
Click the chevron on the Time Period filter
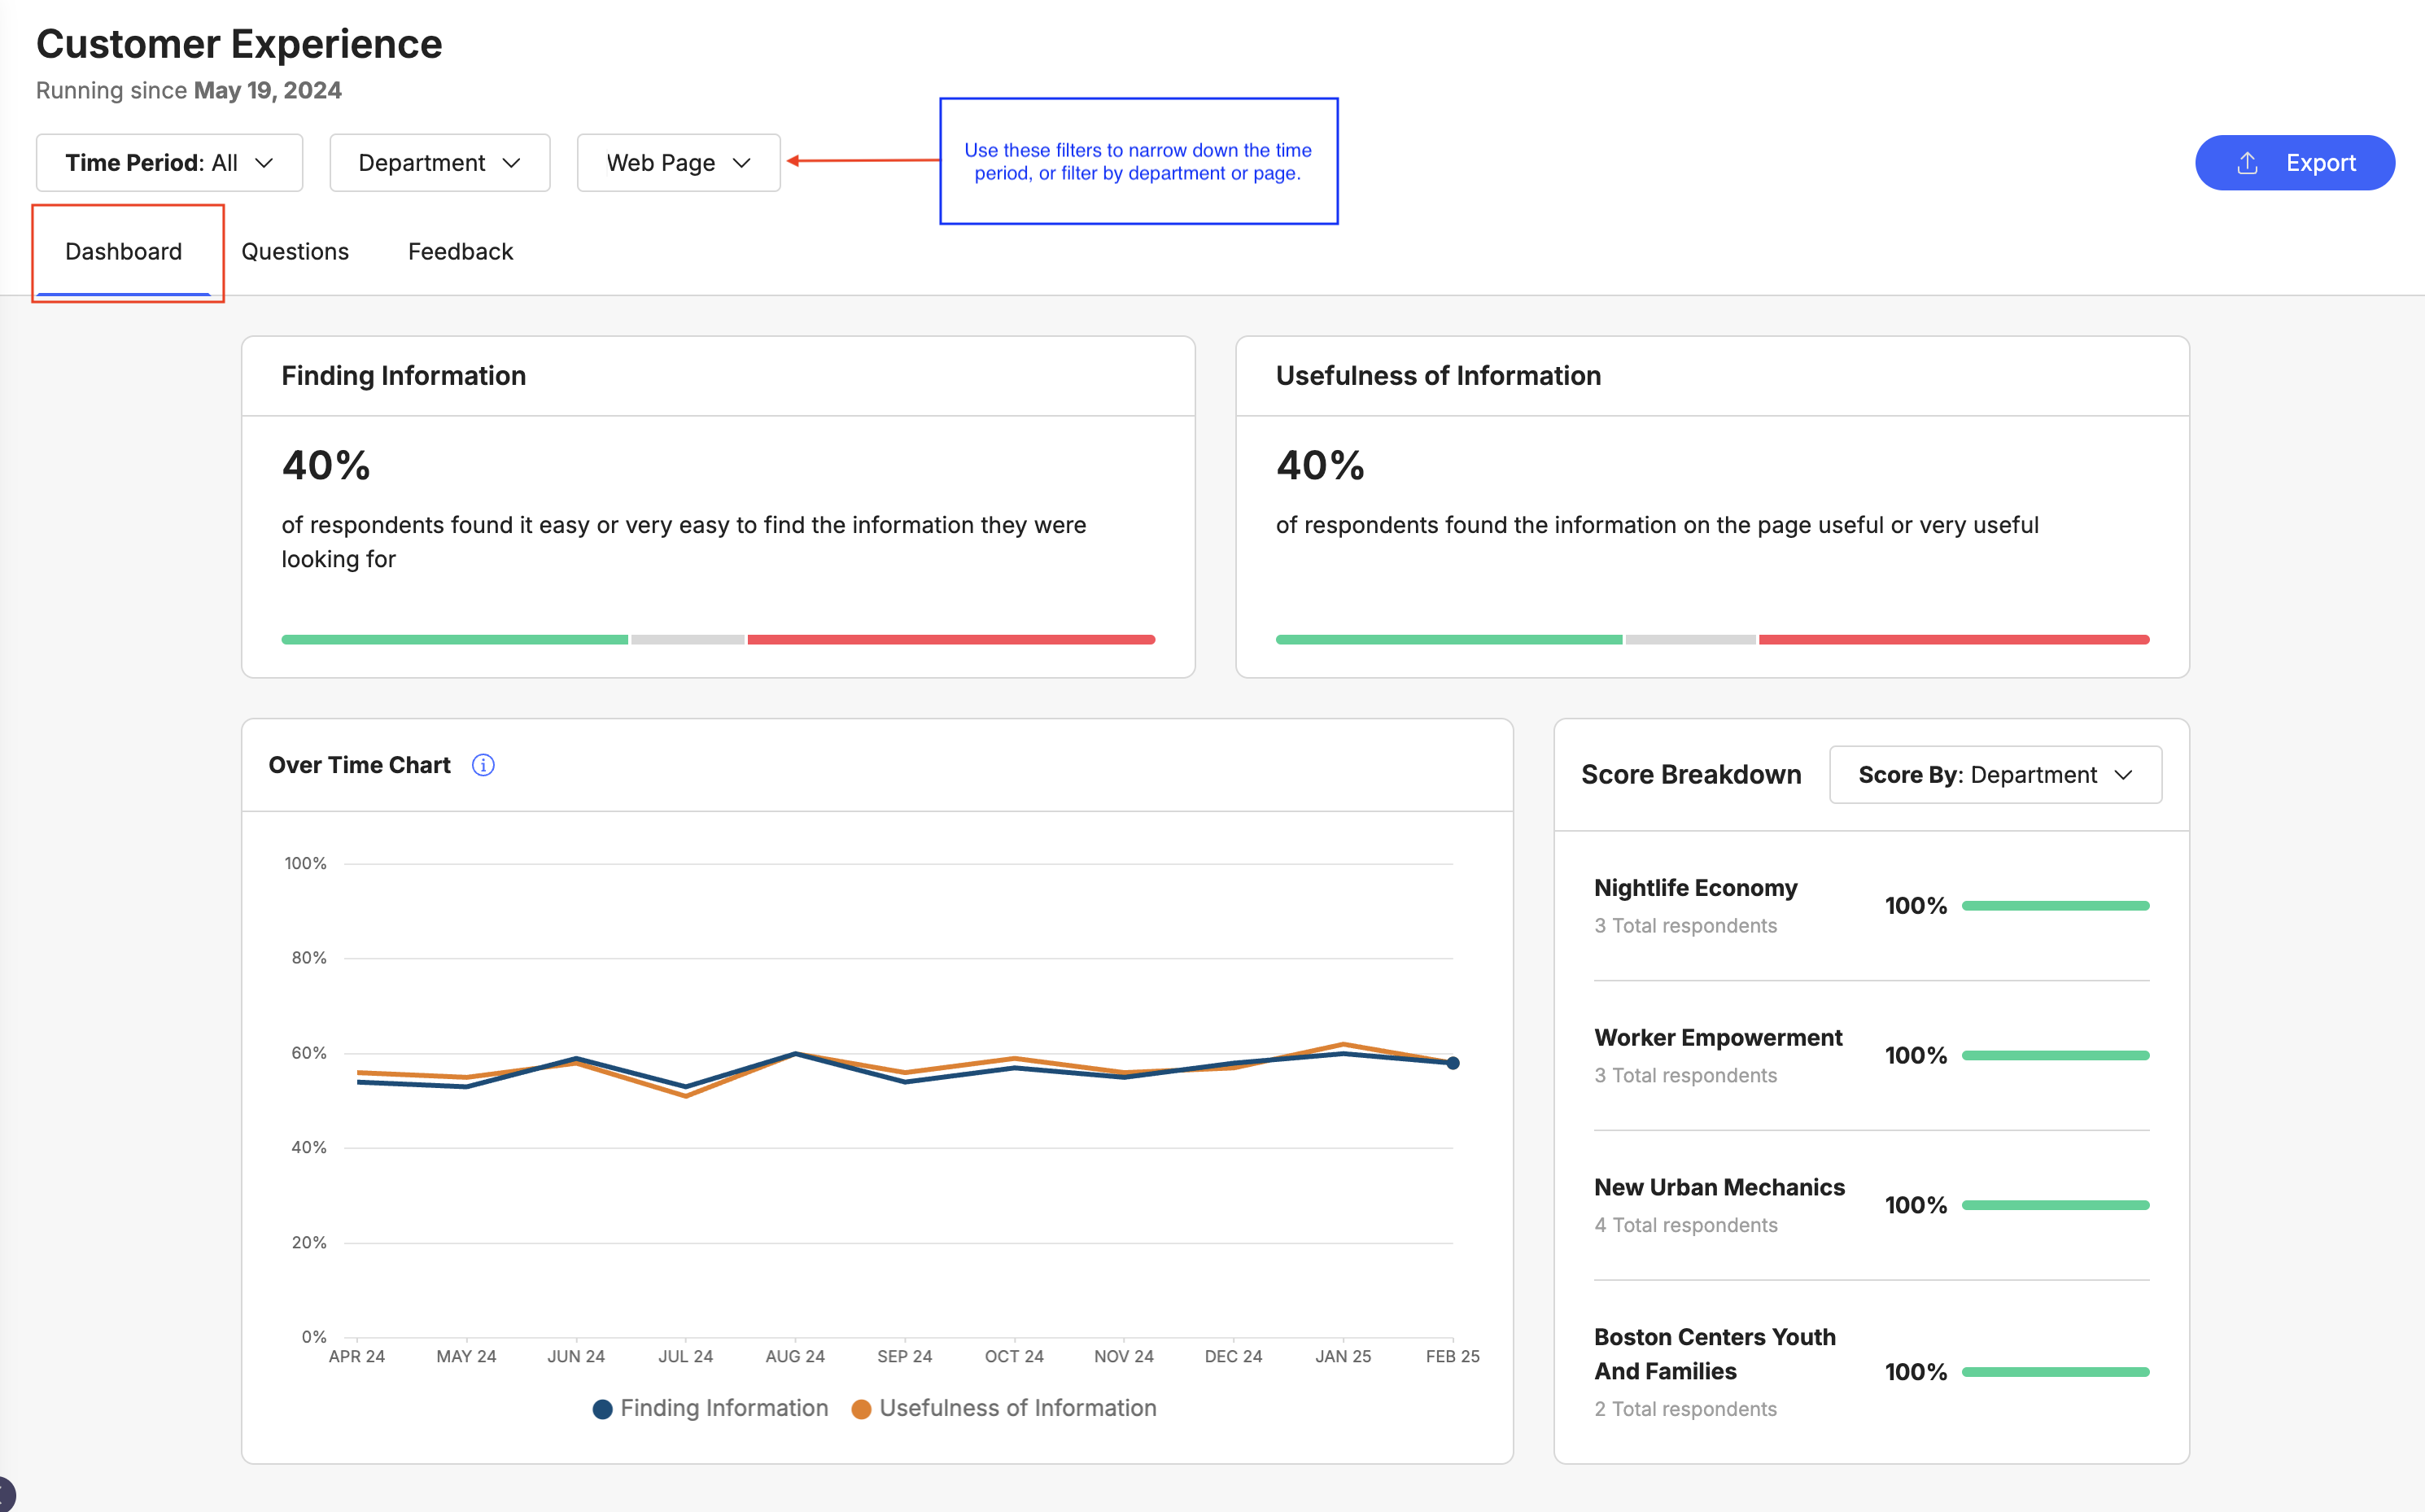pyautogui.click(x=264, y=163)
